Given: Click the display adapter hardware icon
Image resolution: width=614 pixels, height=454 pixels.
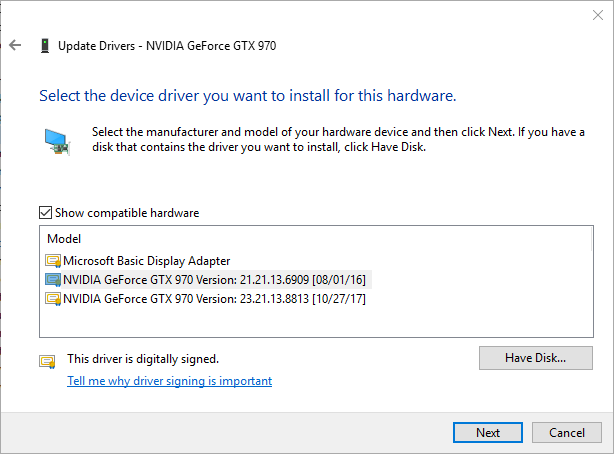Looking at the screenshot, I should 57,142.
